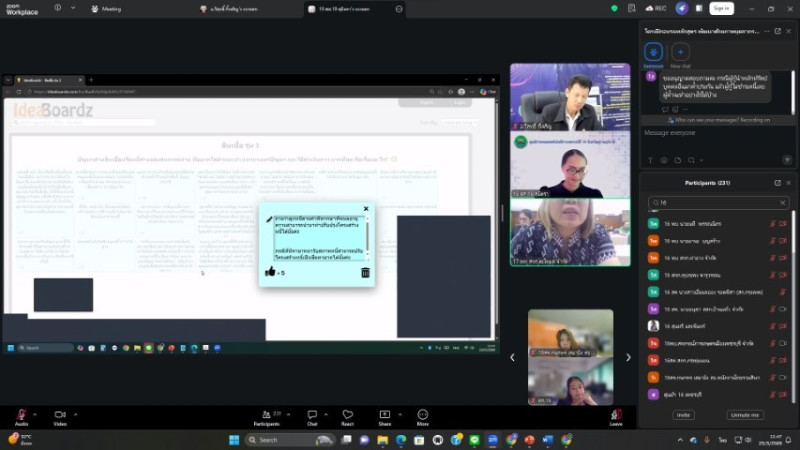
Task: Toggle the camera with the Video button
Action: 59,415
